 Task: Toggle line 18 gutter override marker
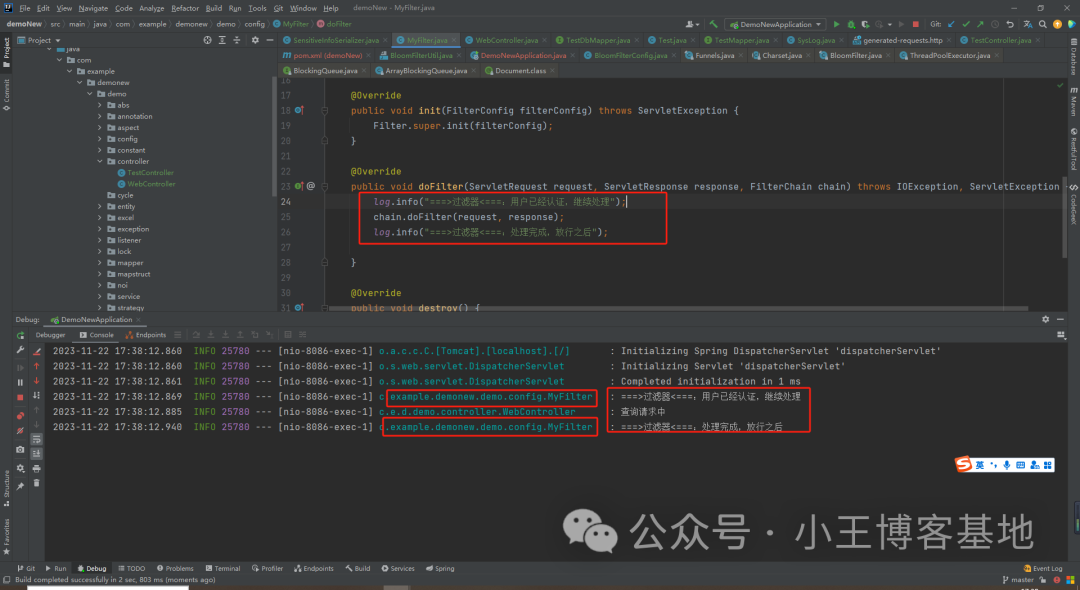299,110
